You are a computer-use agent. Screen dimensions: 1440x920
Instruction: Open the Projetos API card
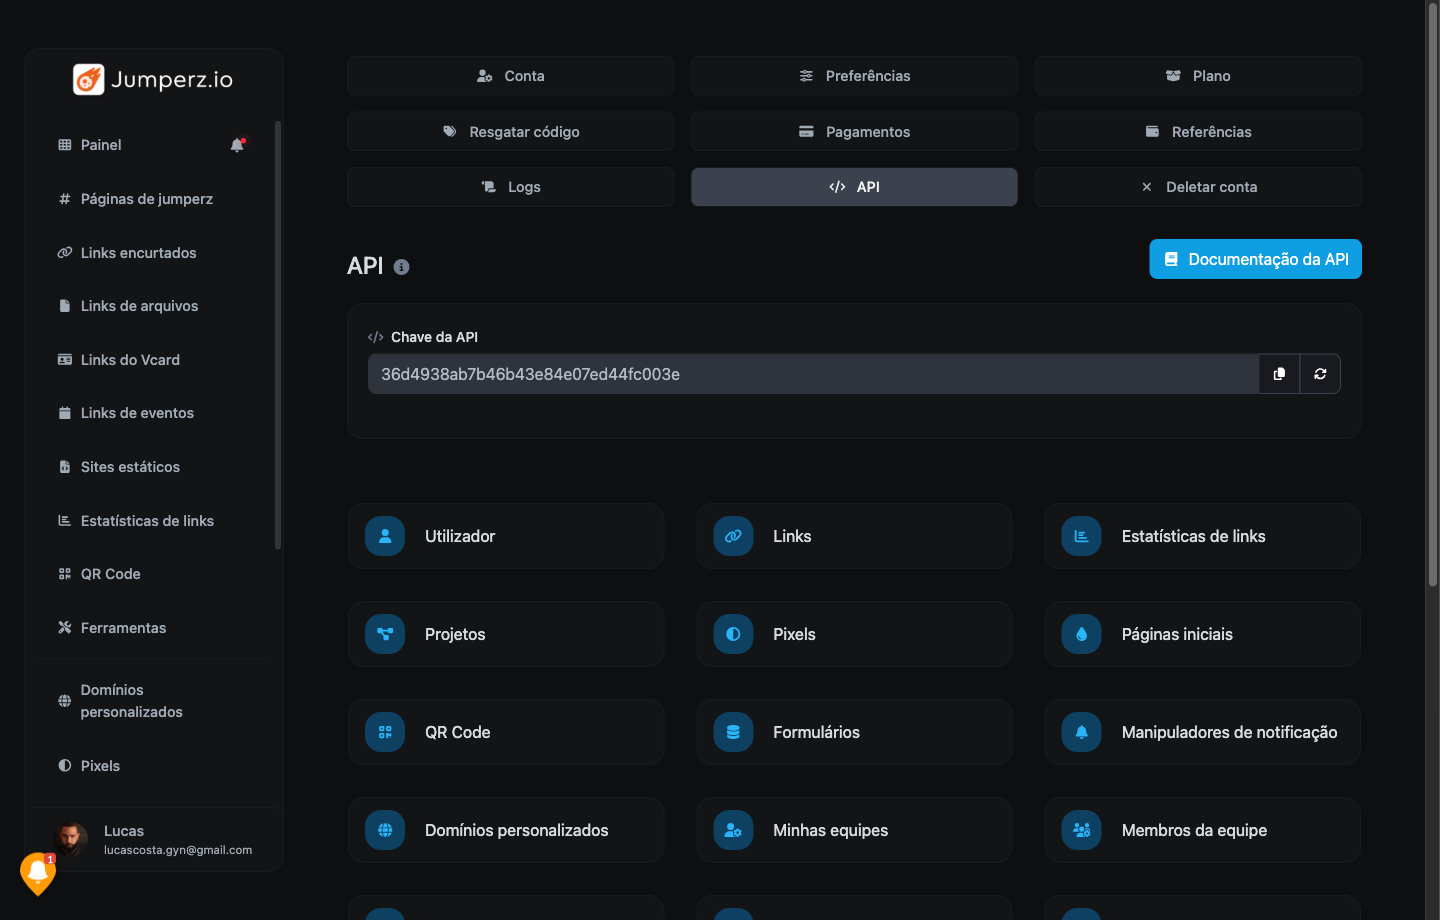[506, 634]
